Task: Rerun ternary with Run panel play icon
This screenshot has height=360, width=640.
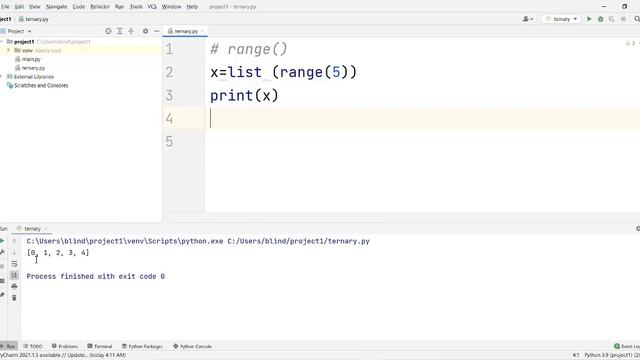Action: pos(2,241)
